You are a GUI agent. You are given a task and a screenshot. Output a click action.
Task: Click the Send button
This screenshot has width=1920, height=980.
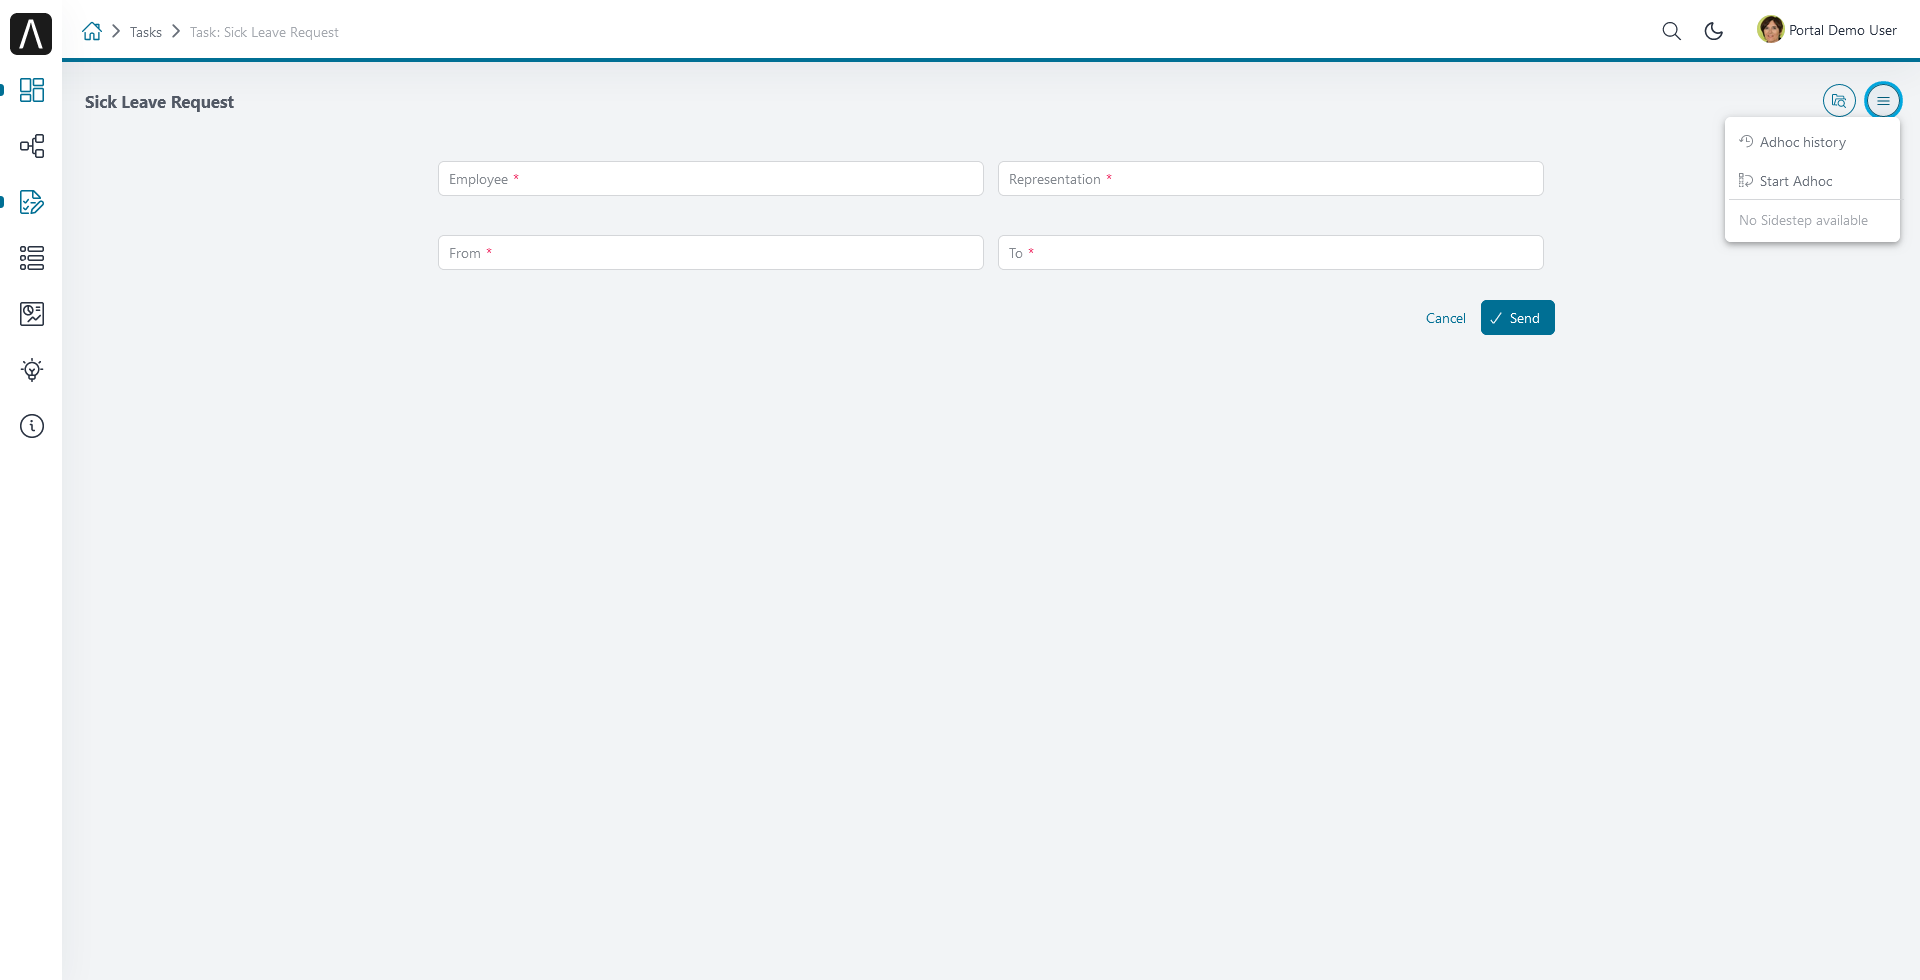[x=1517, y=318]
